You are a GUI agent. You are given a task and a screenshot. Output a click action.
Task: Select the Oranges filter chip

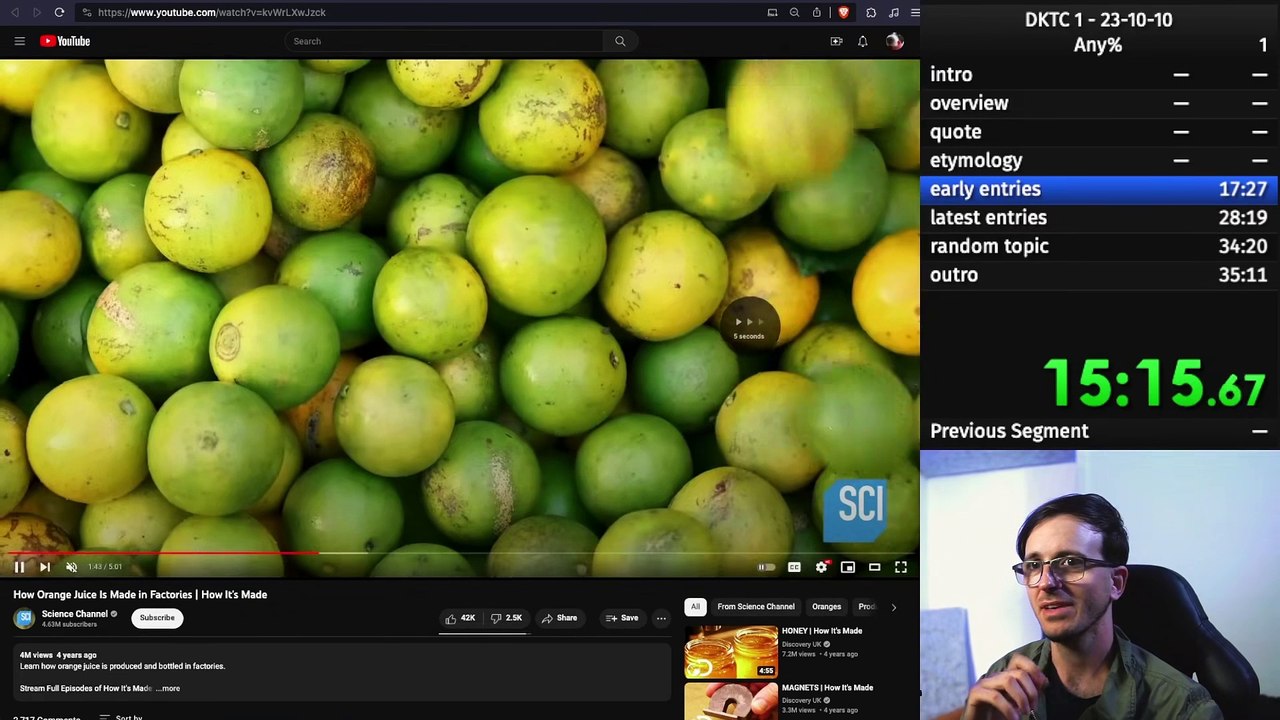[826, 607]
